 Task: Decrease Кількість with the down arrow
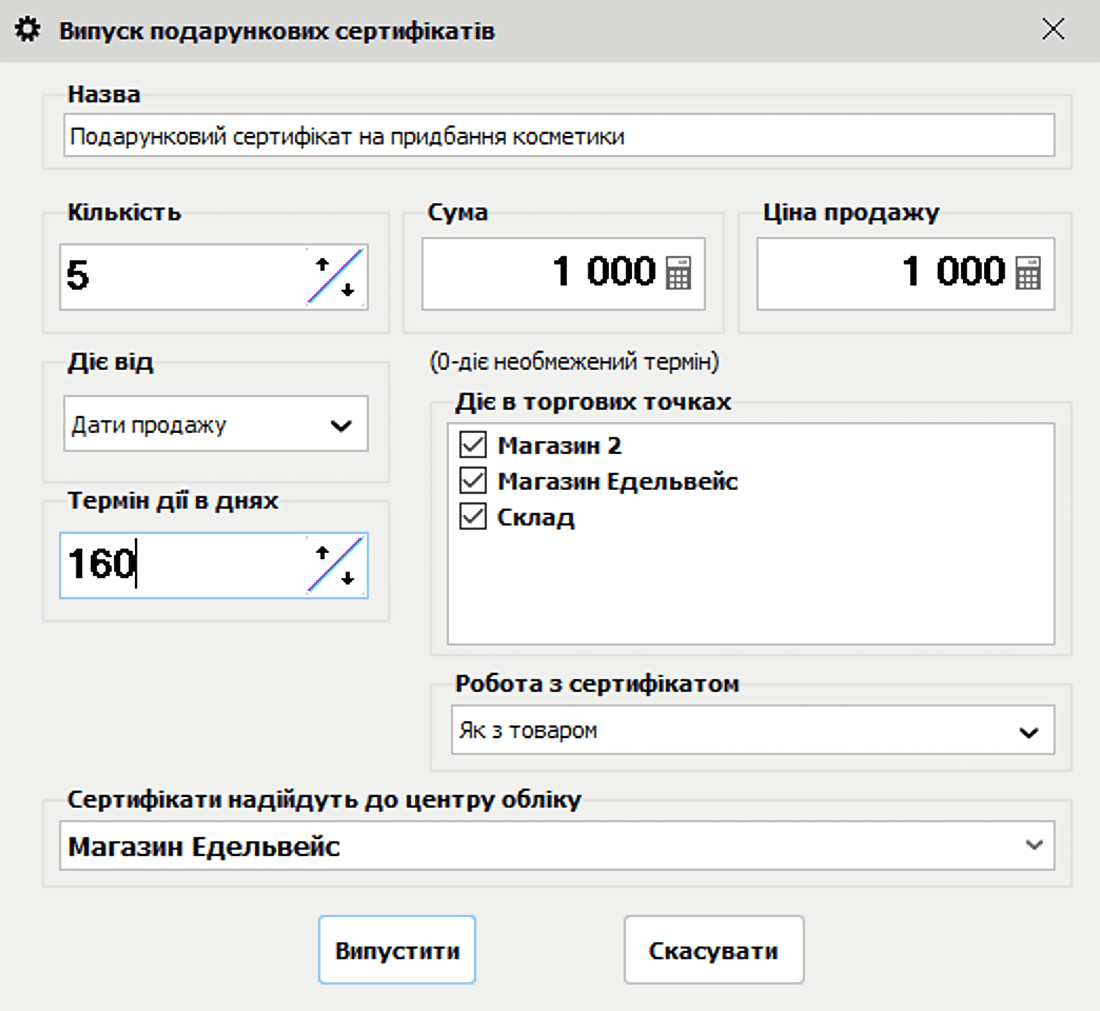click(348, 290)
